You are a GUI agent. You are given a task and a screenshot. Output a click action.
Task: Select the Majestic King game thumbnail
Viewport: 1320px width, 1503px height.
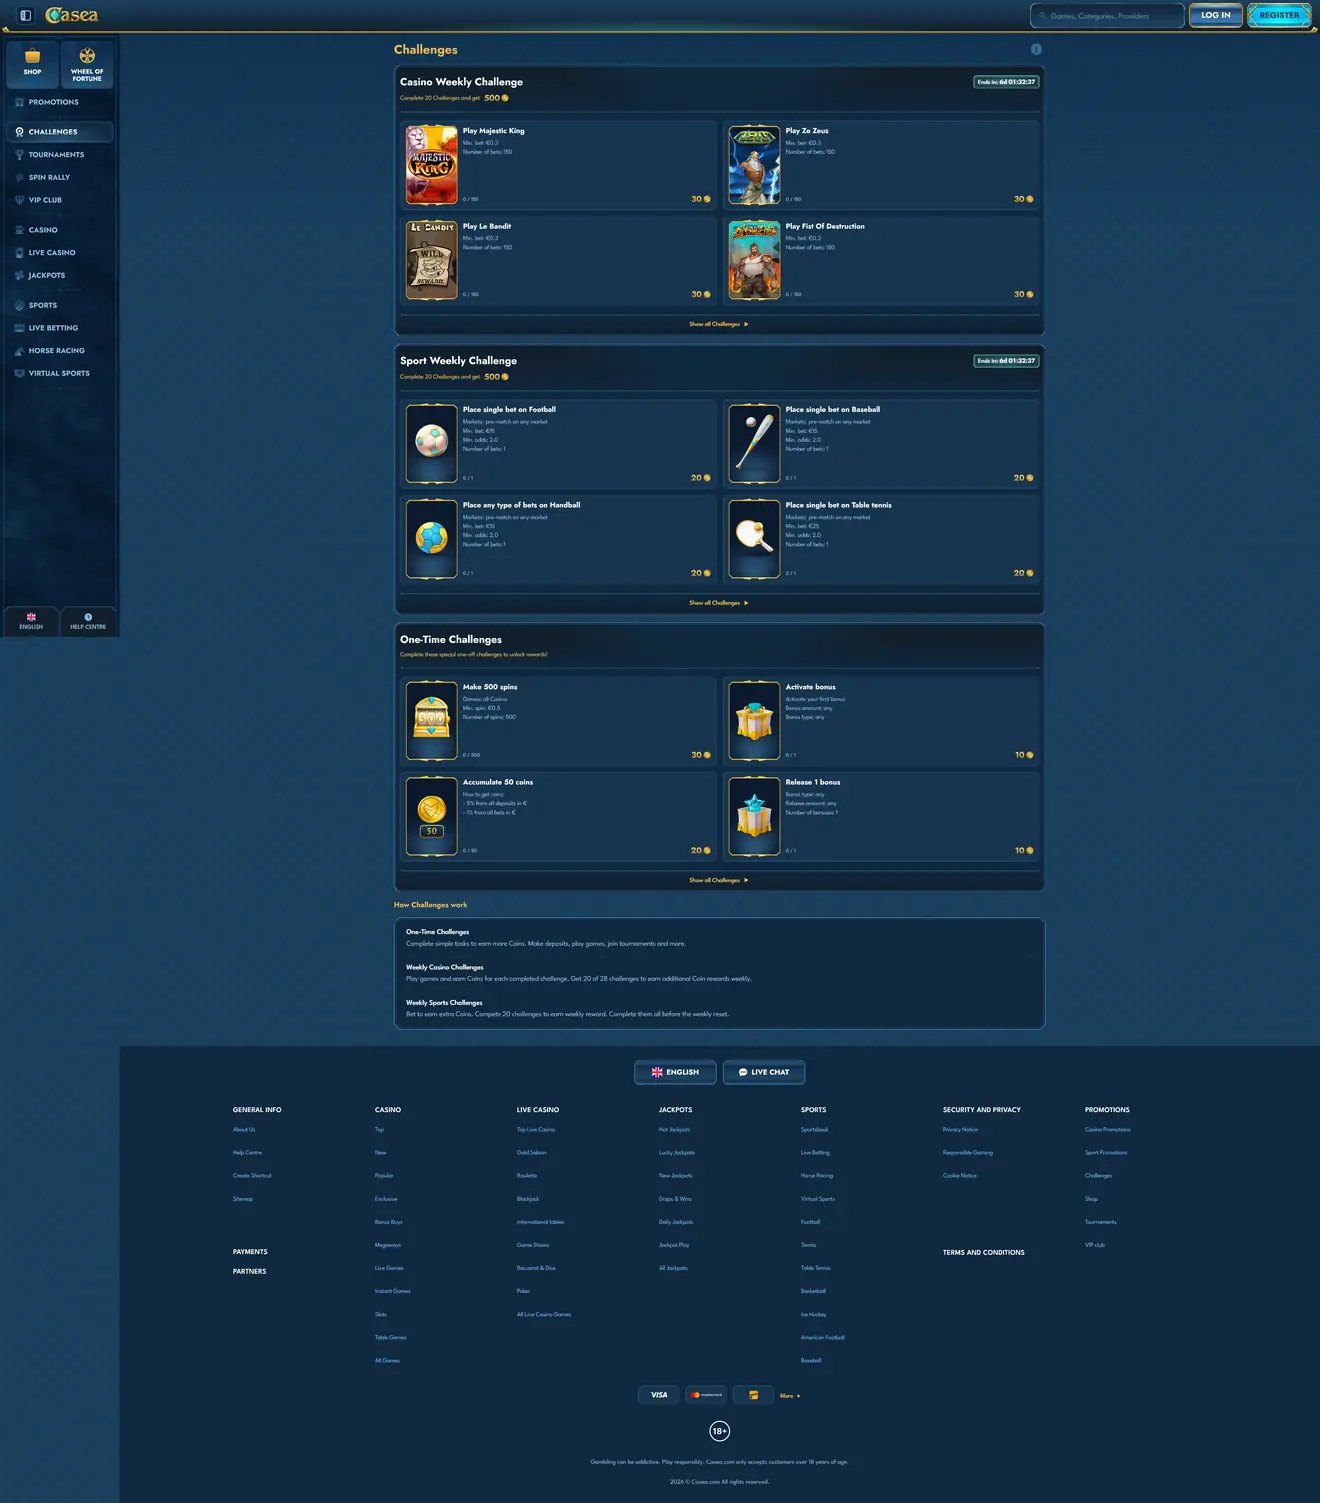point(432,165)
